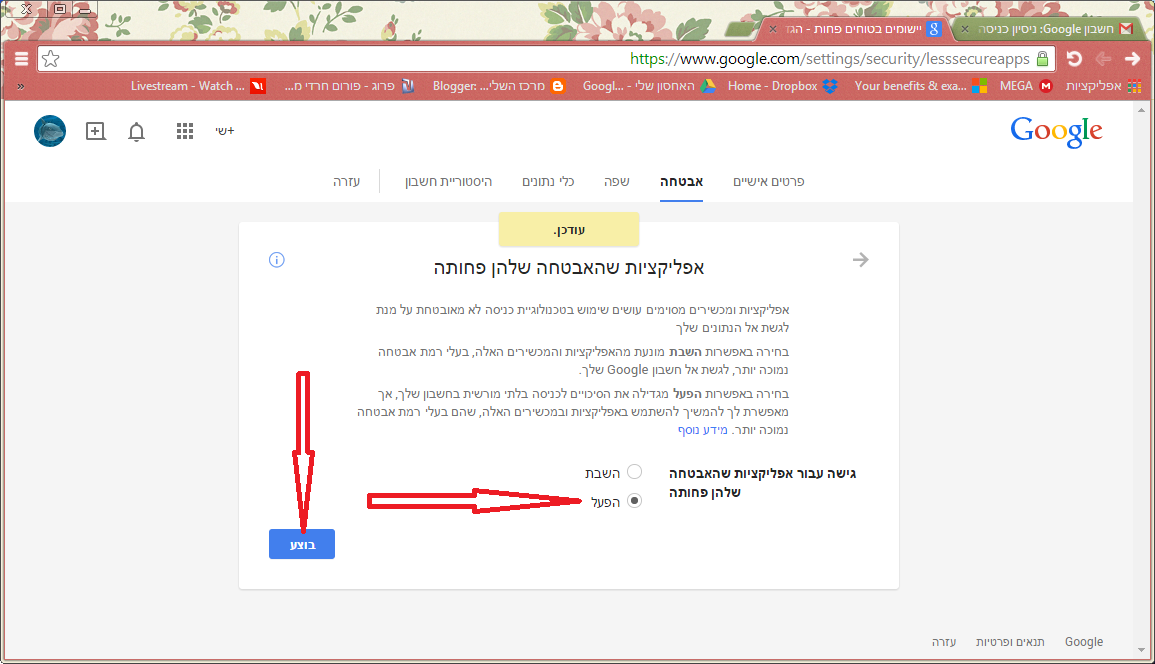
Task: Open Google+ share box icon
Action: point(96,131)
